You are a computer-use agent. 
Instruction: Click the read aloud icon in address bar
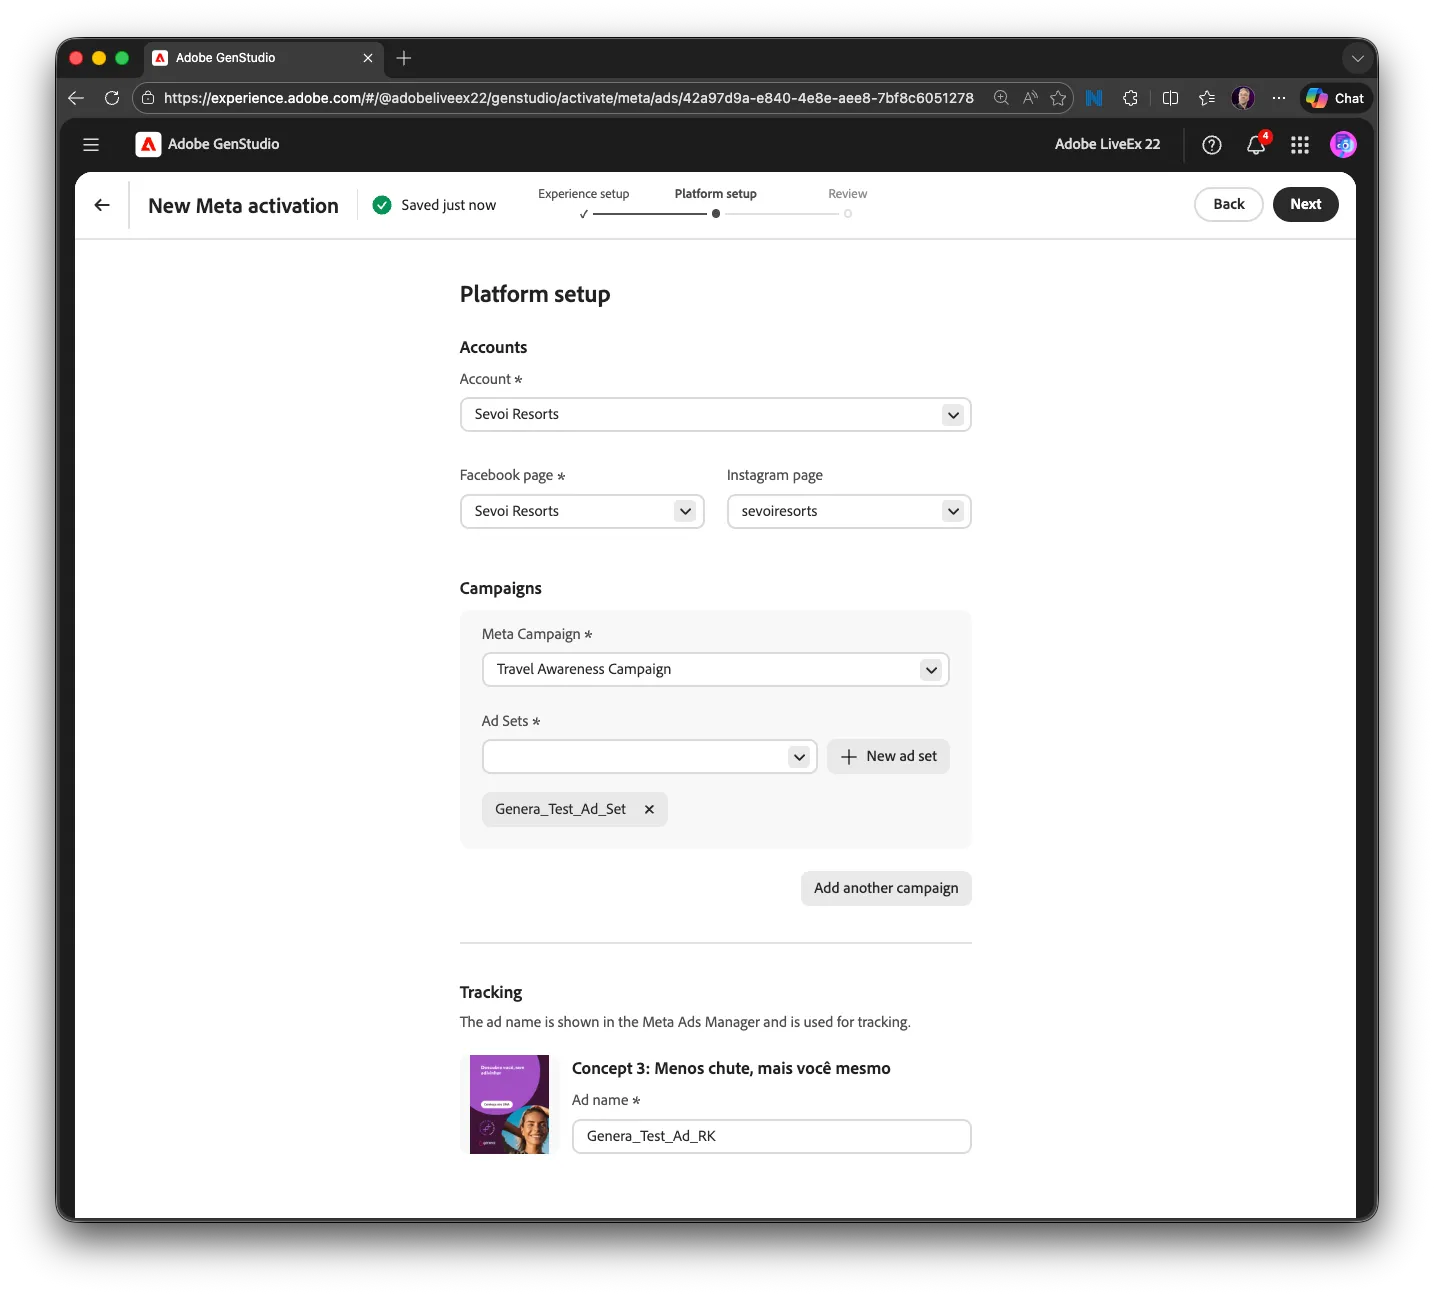click(x=1030, y=98)
